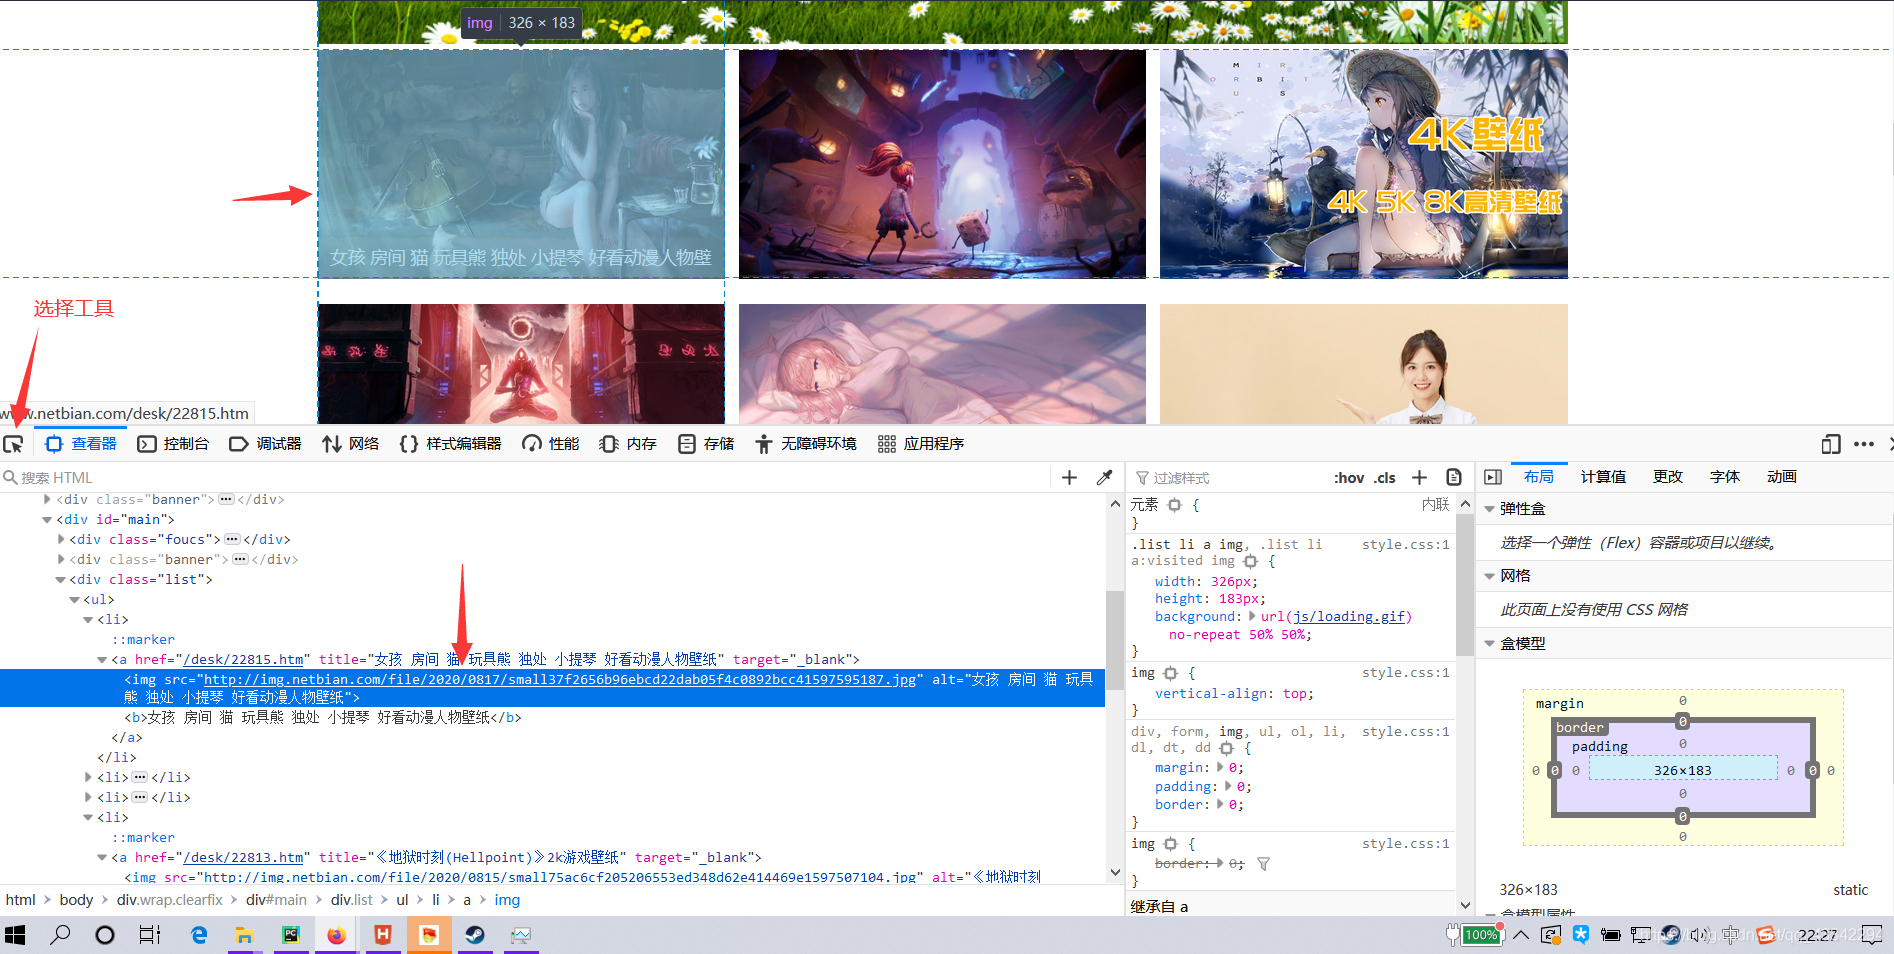This screenshot has width=1894, height=954.
Task: Open DevTools more options menu
Action: click(x=1864, y=444)
